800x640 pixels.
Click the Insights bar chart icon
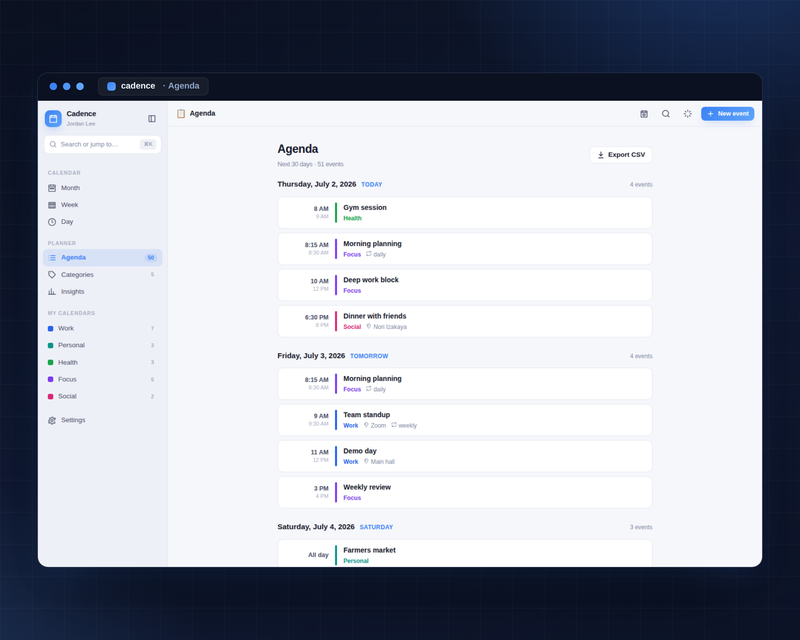coord(52,291)
